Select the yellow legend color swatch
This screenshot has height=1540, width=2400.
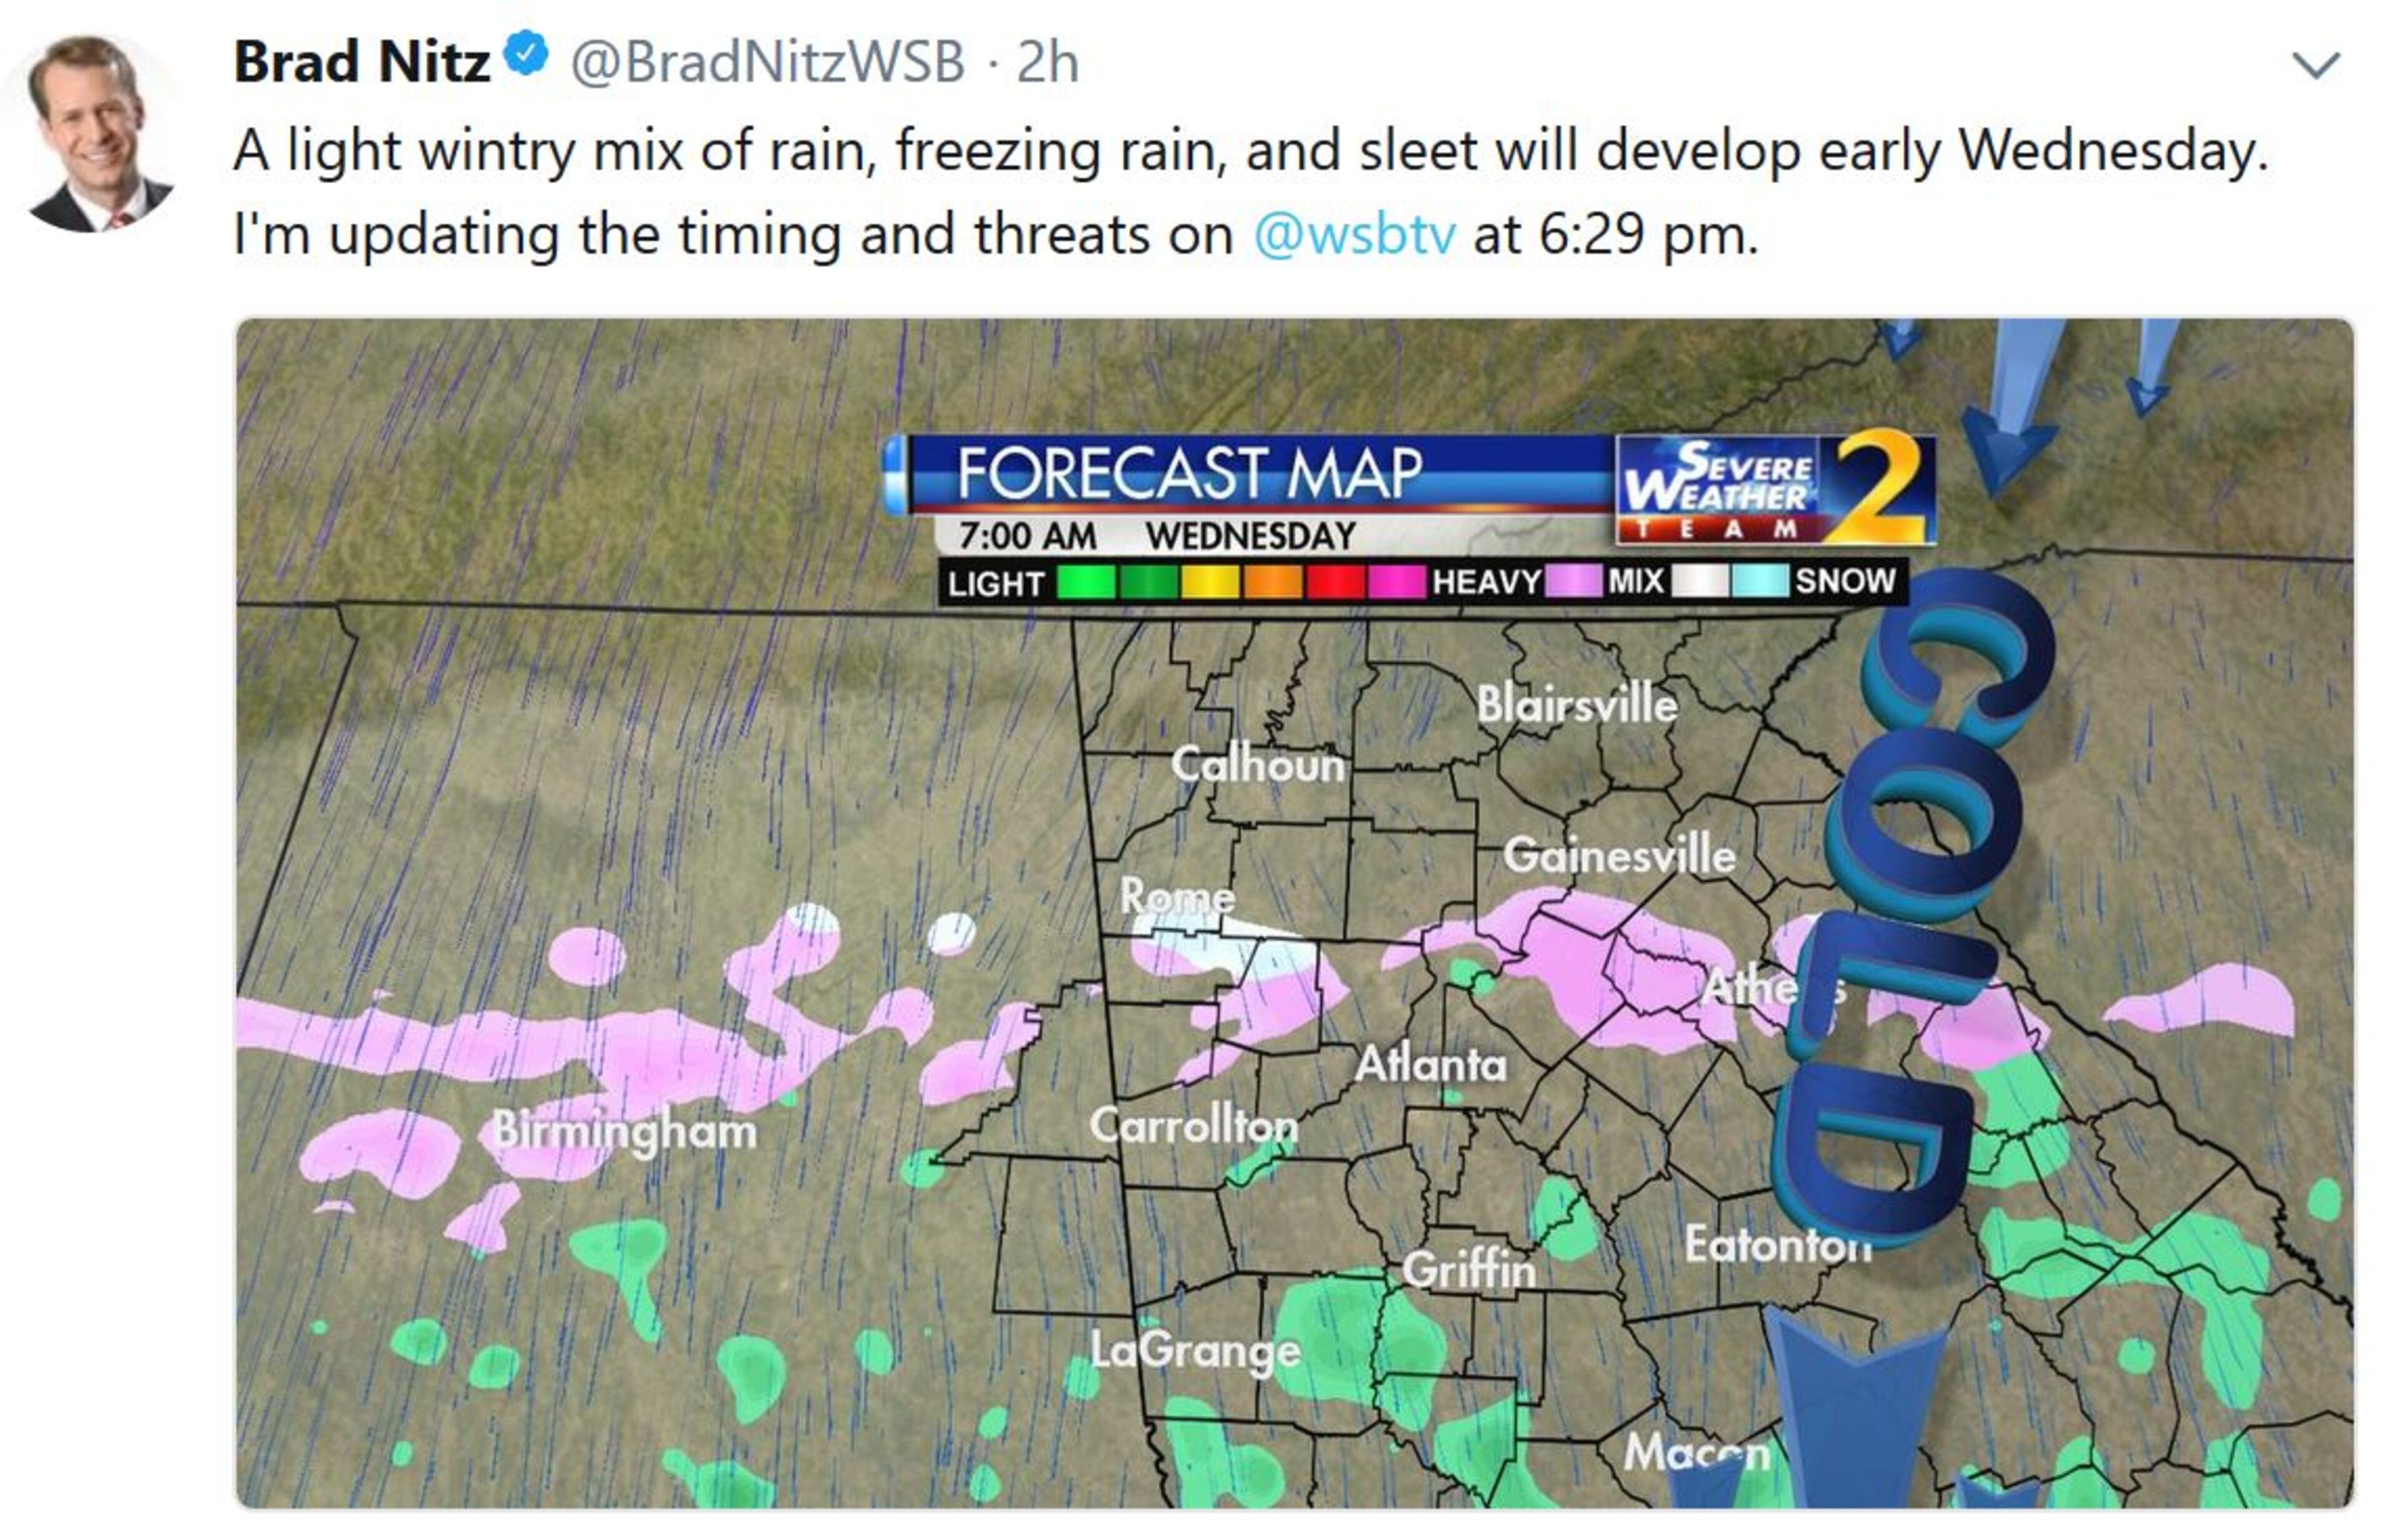pyautogui.click(x=1210, y=582)
